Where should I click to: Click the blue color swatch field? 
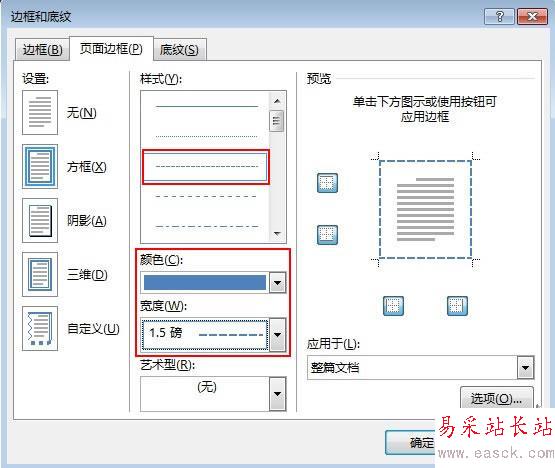205,282
